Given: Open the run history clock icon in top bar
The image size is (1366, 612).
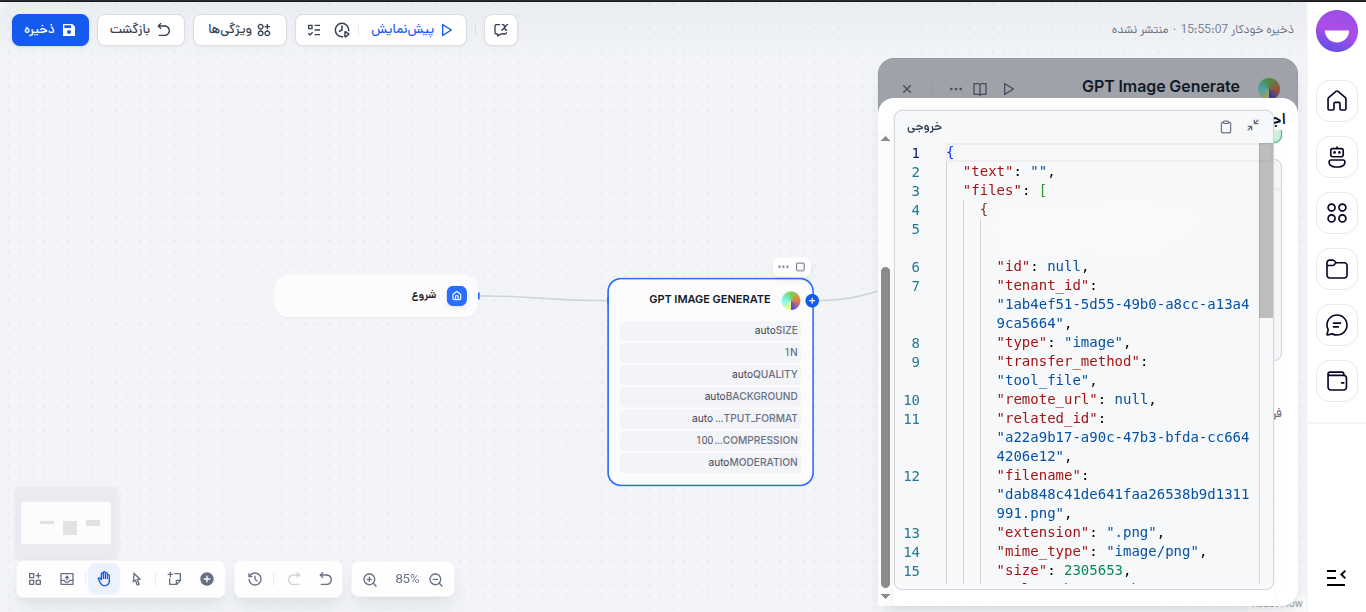Looking at the screenshot, I should pos(341,30).
